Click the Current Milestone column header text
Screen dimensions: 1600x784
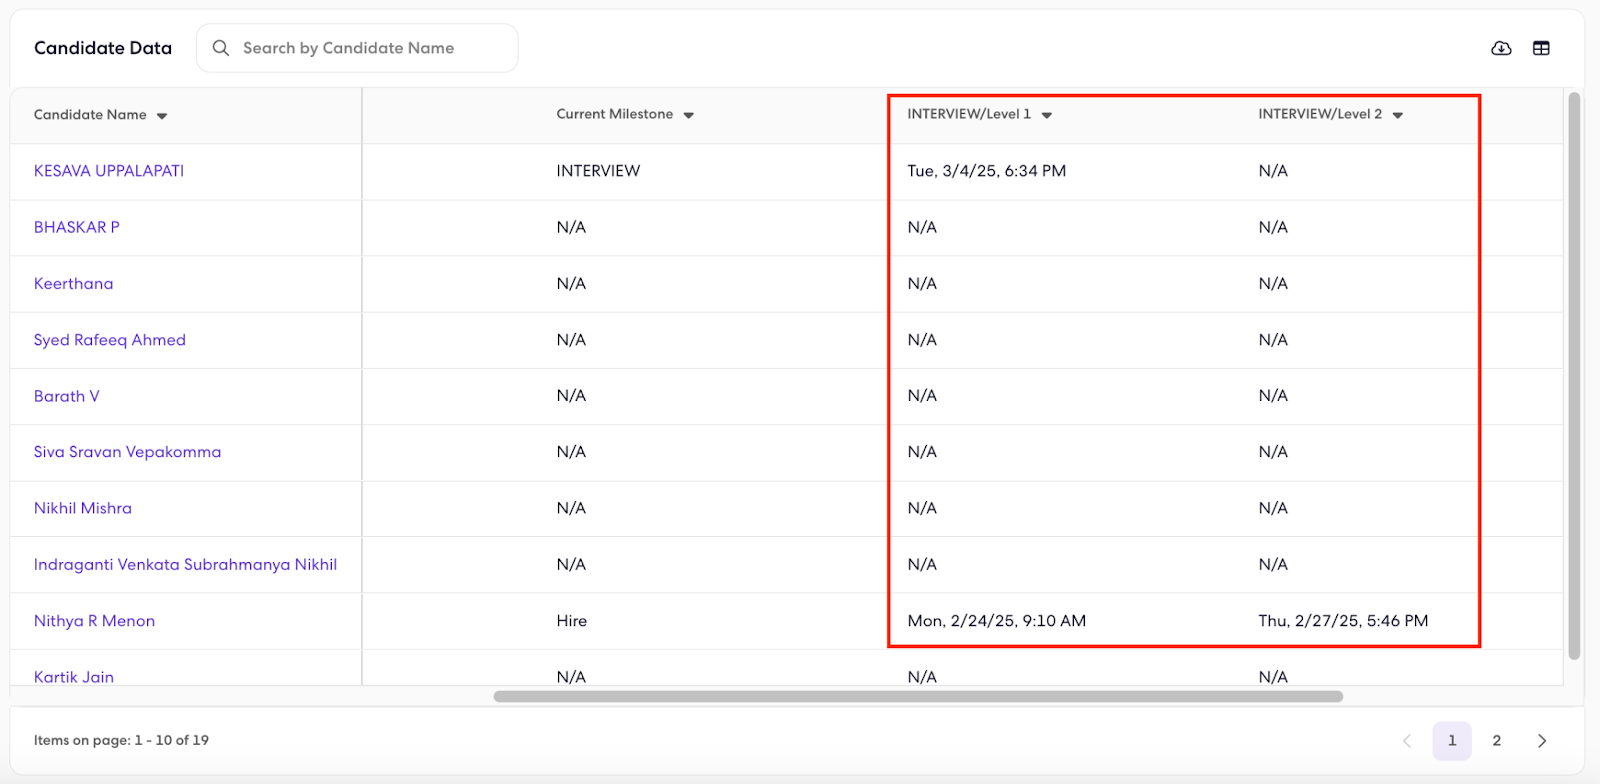[x=615, y=114]
